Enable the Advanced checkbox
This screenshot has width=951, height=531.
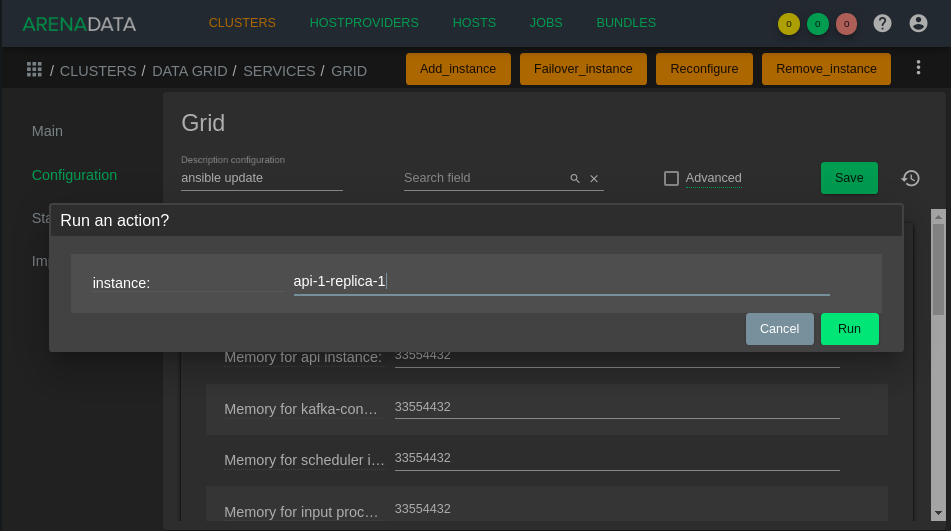pos(671,178)
